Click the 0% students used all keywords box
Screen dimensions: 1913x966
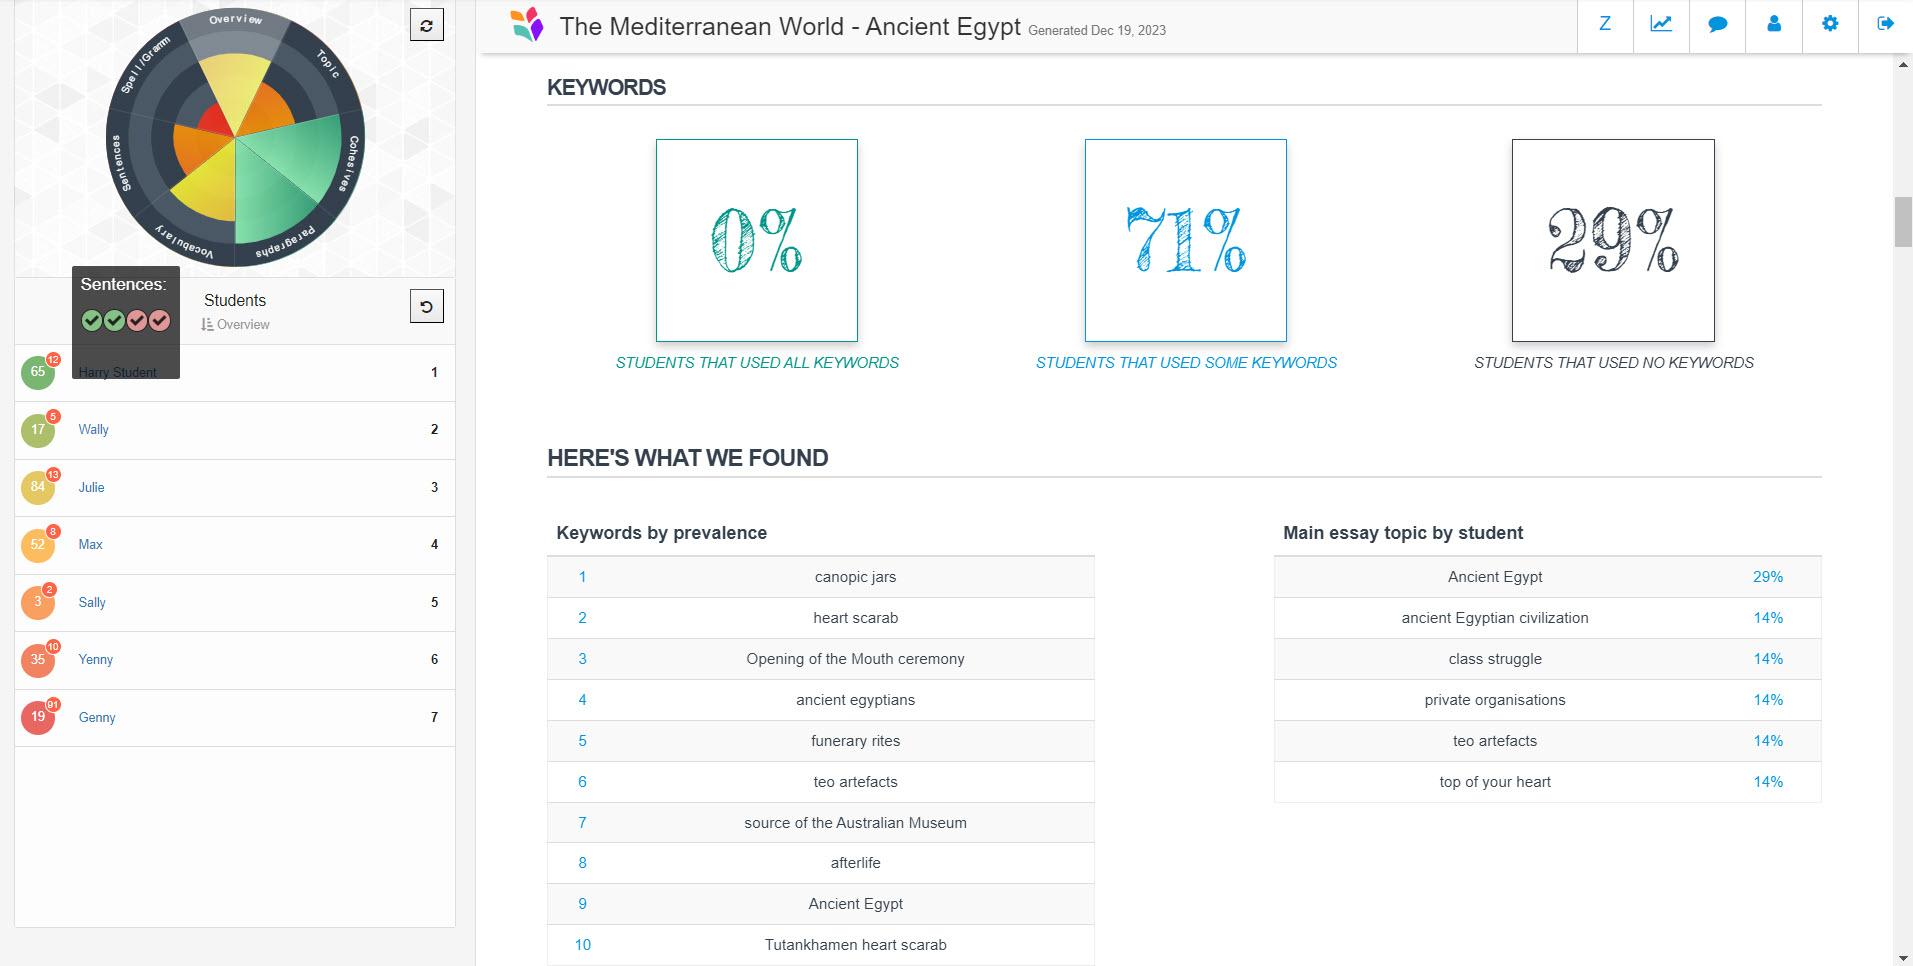pos(756,240)
